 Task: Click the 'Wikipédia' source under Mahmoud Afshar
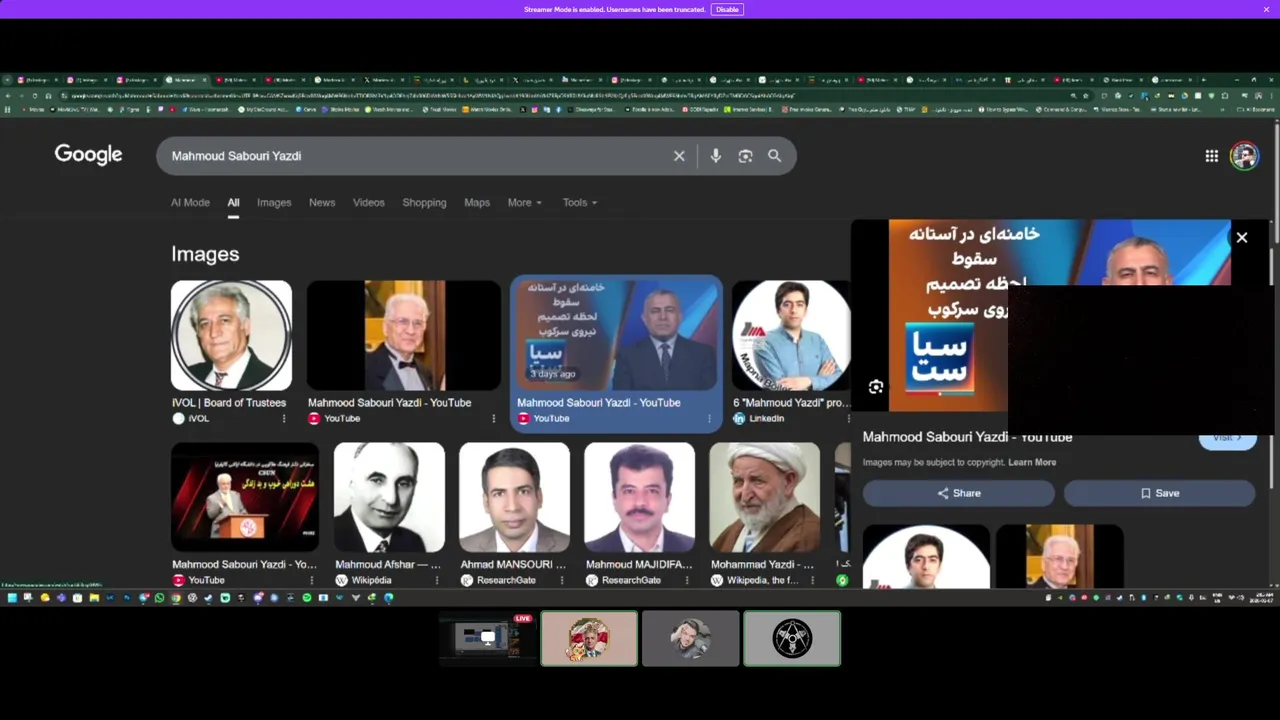pos(371,580)
